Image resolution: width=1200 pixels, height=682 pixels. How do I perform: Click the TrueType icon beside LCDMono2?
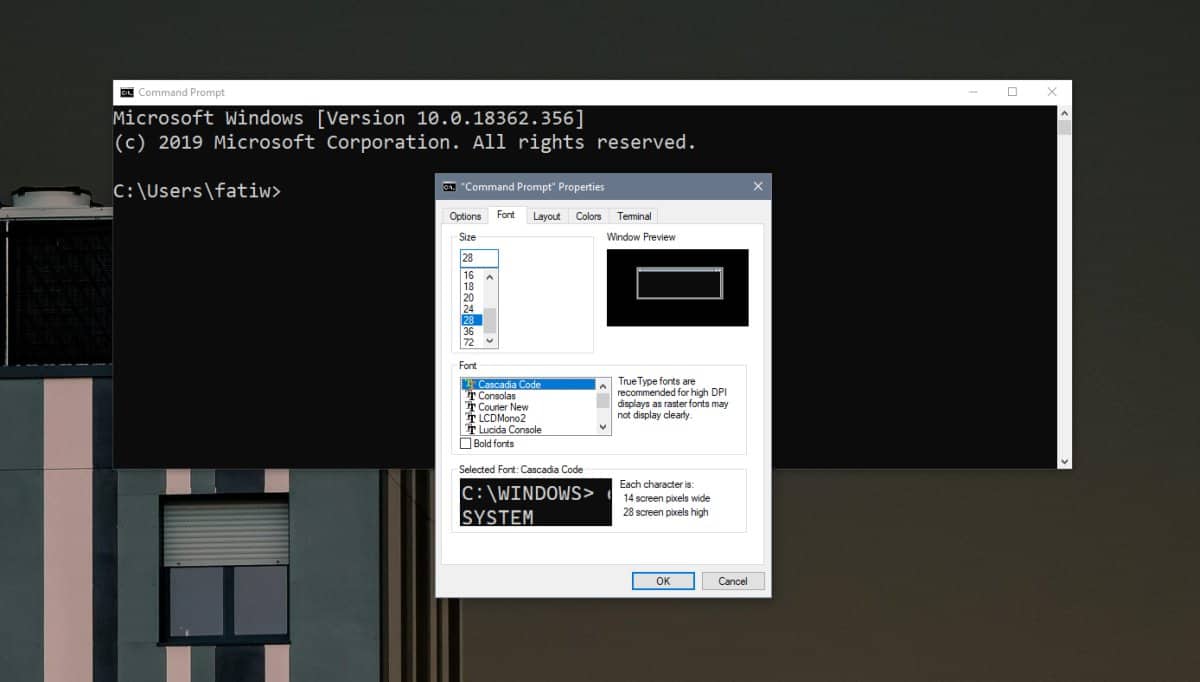pyautogui.click(x=470, y=418)
